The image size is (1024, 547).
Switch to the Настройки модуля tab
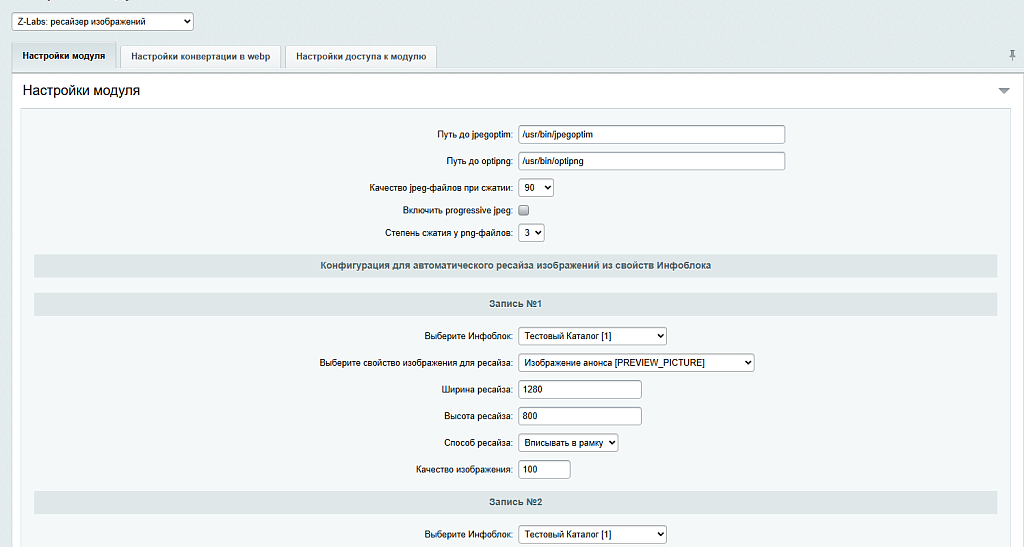pyautogui.click(x=64, y=56)
